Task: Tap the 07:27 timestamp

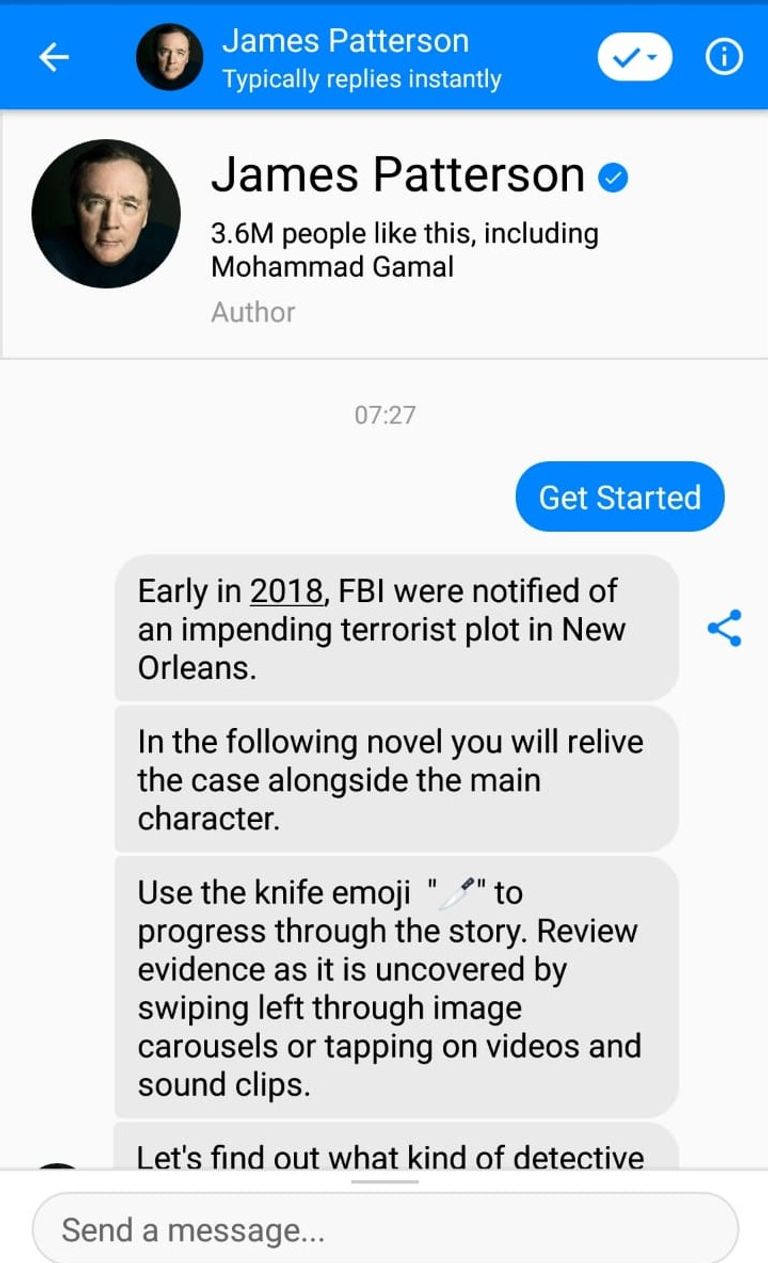Action: click(x=385, y=414)
